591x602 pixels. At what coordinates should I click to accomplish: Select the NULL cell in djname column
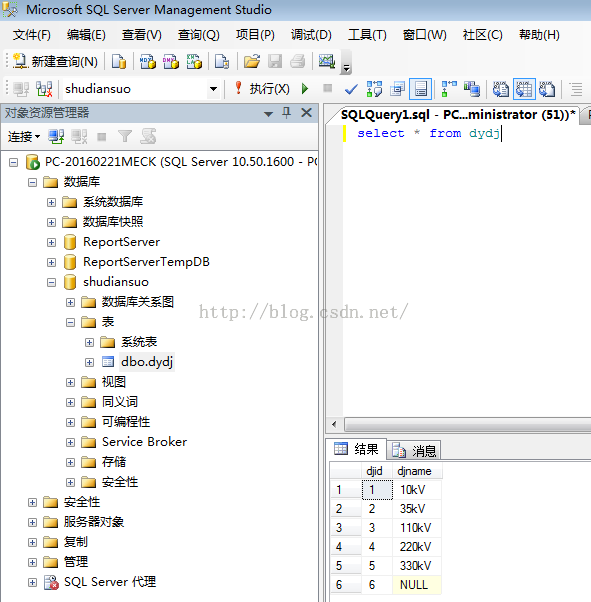pos(417,585)
